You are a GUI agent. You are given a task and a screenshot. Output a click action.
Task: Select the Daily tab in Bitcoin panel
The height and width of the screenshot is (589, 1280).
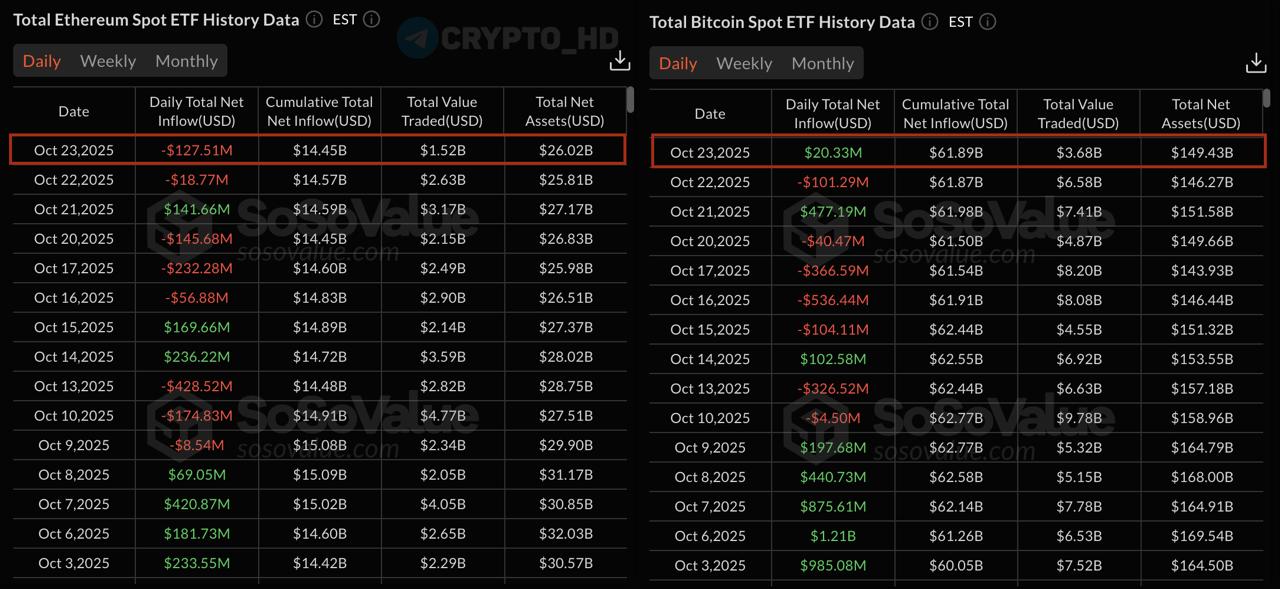pyautogui.click(x=678, y=63)
